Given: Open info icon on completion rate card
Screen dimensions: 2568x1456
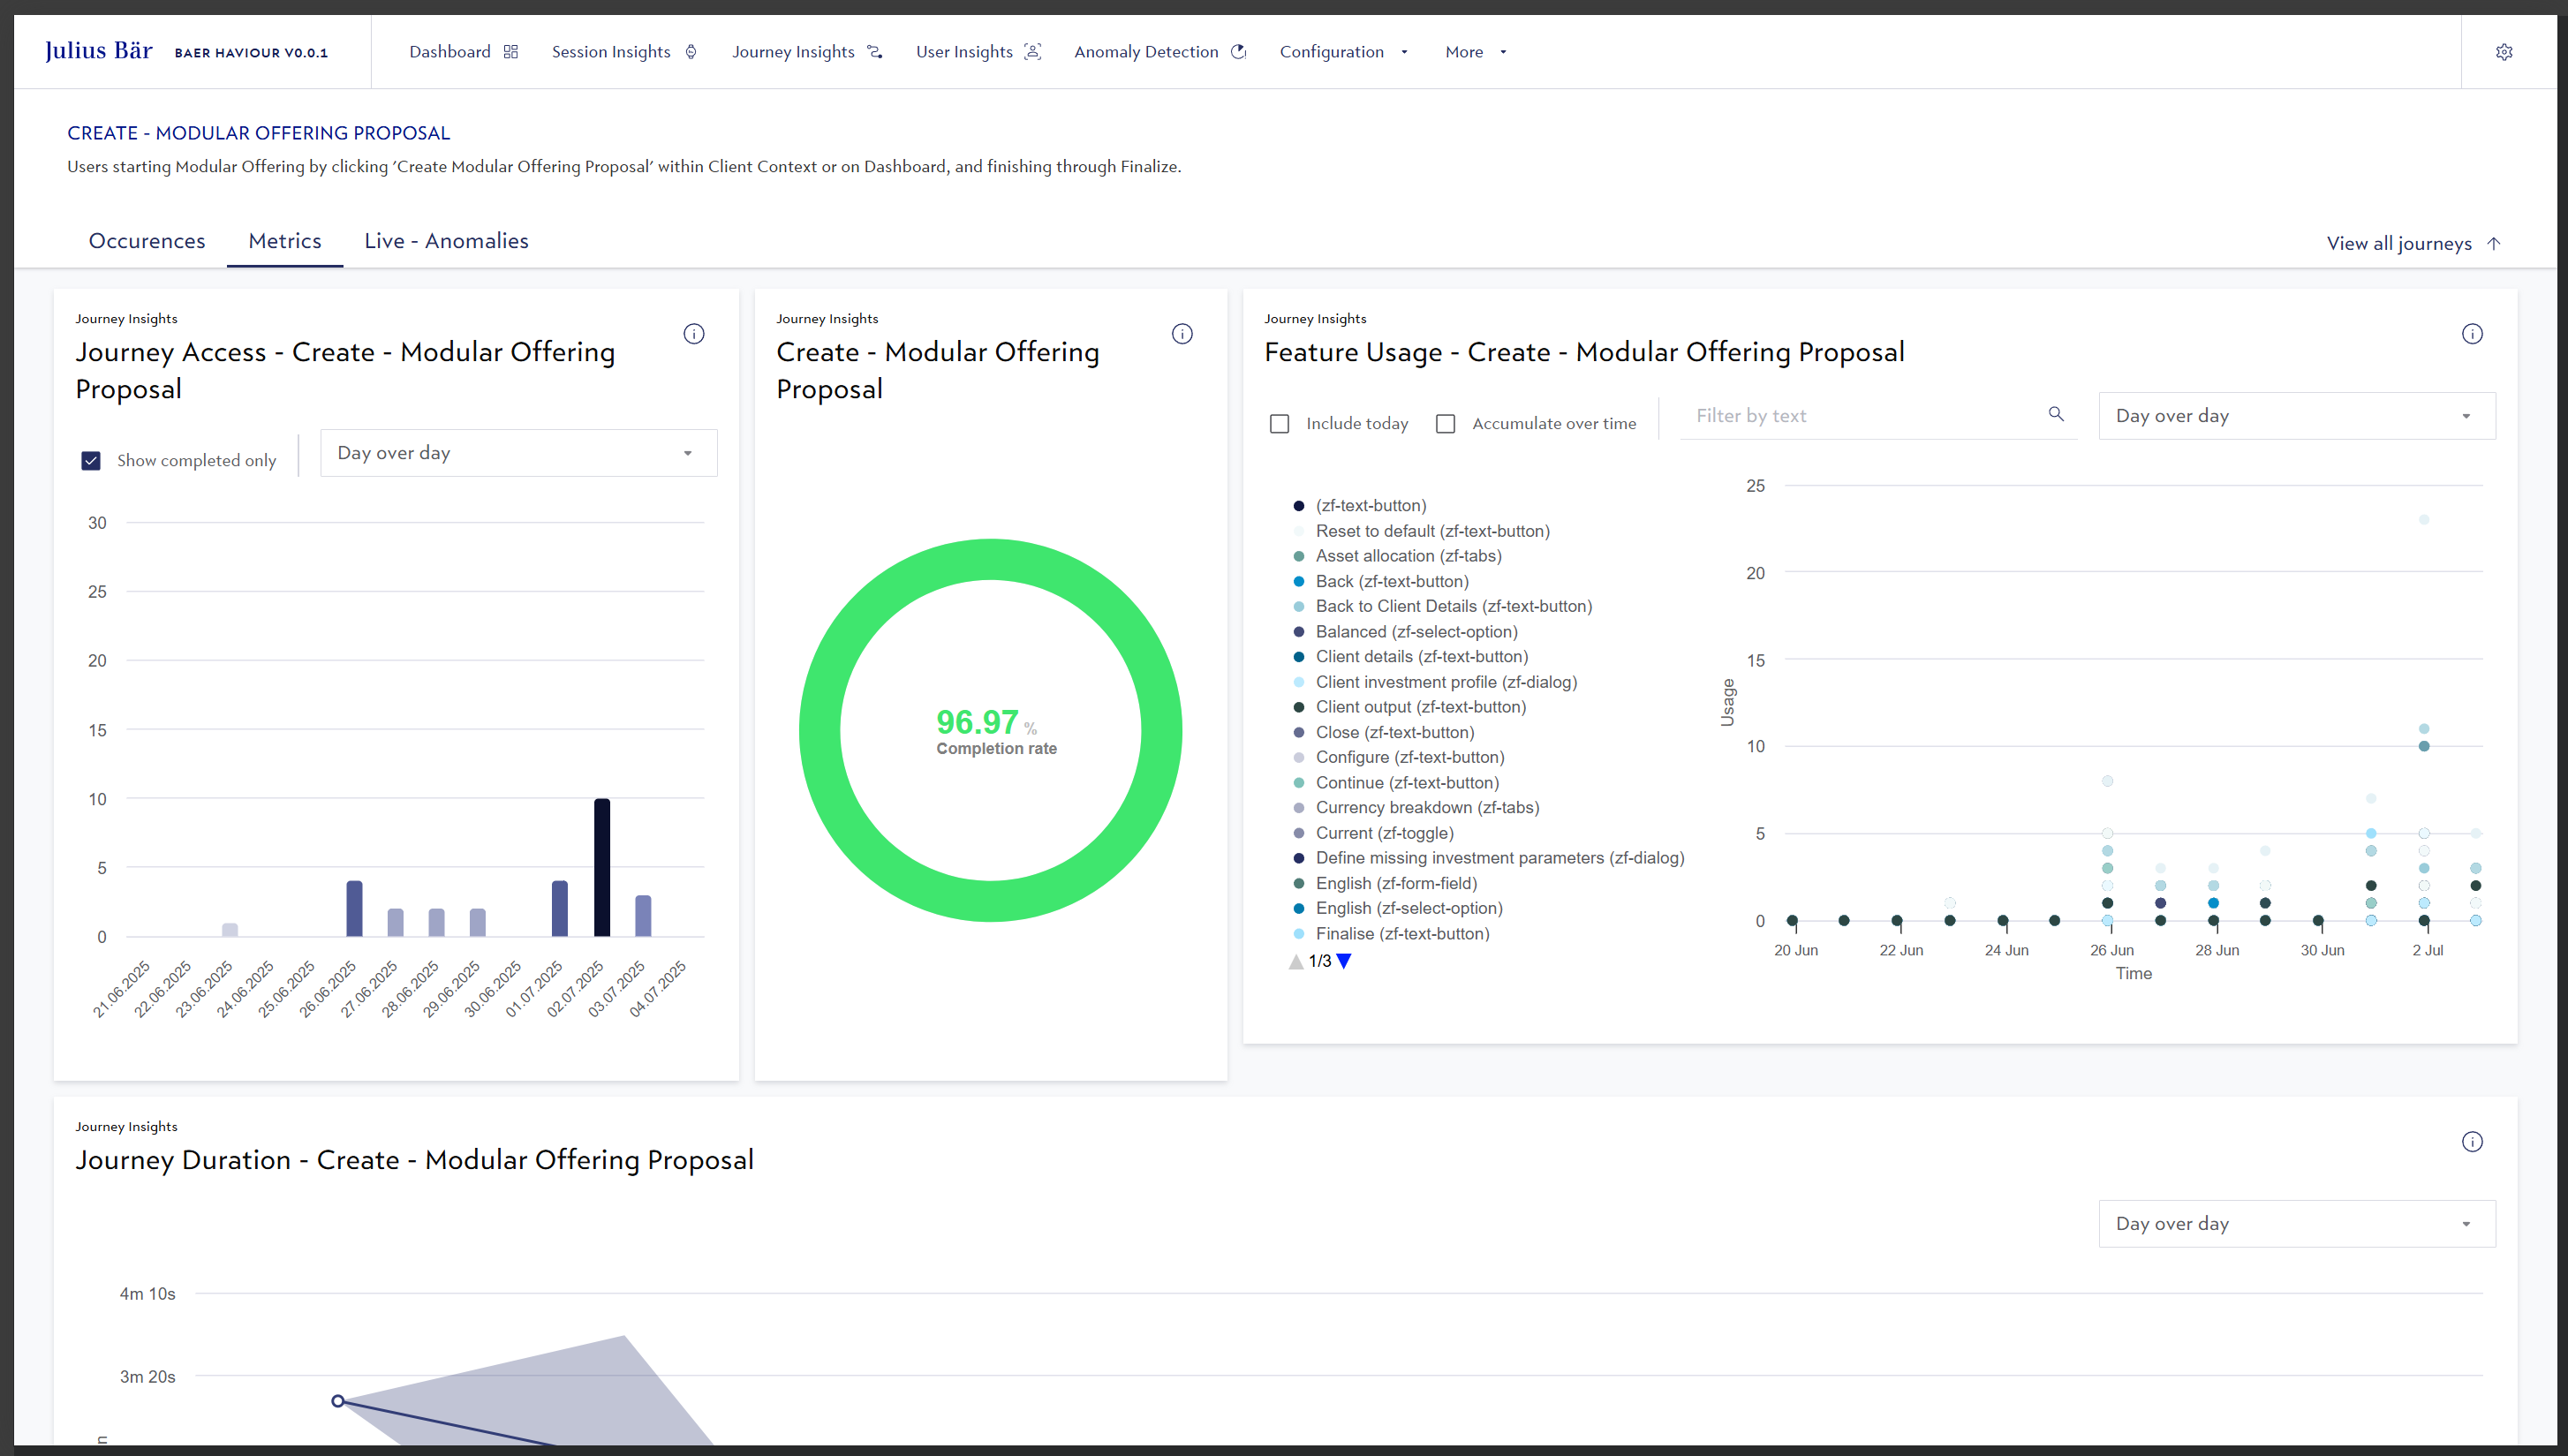Looking at the screenshot, I should point(1182,334).
